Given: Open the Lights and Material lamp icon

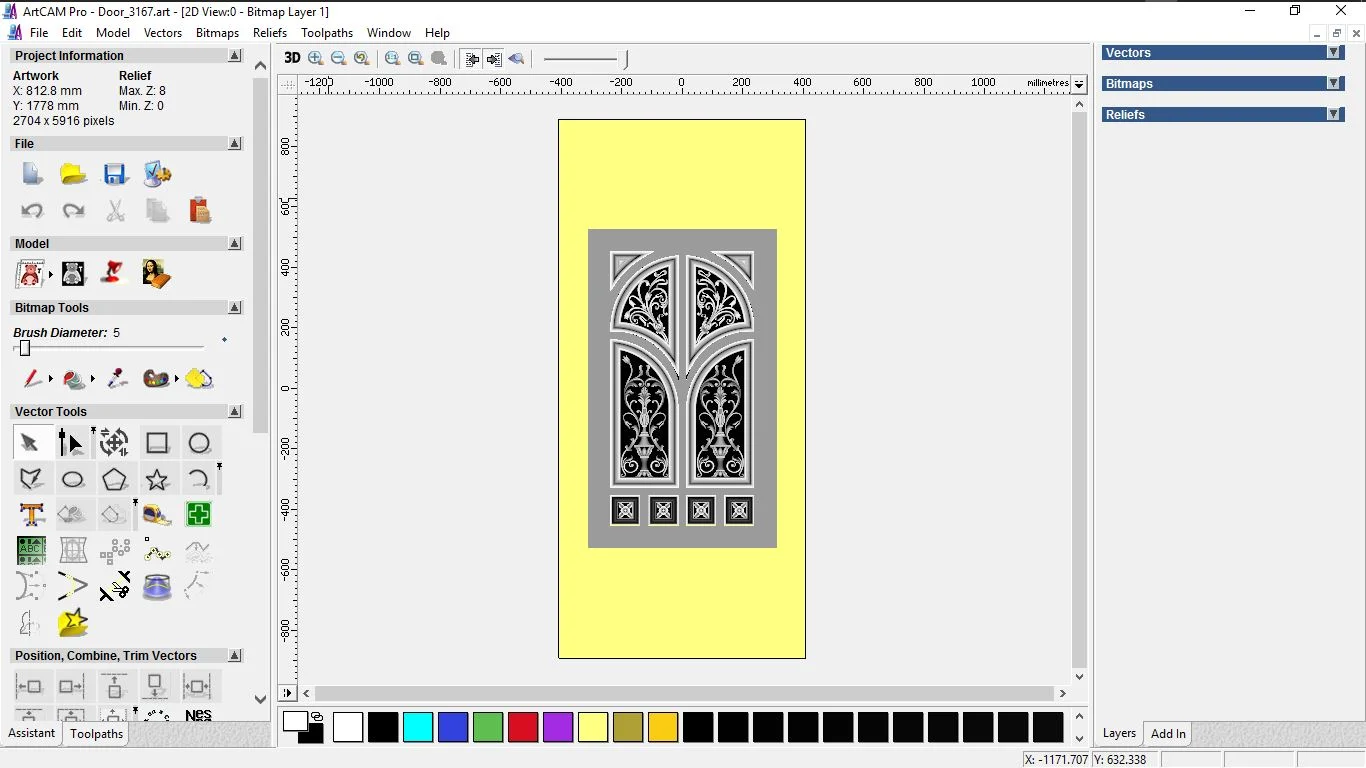Looking at the screenshot, I should pyautogui.click(x=114, y=273).
